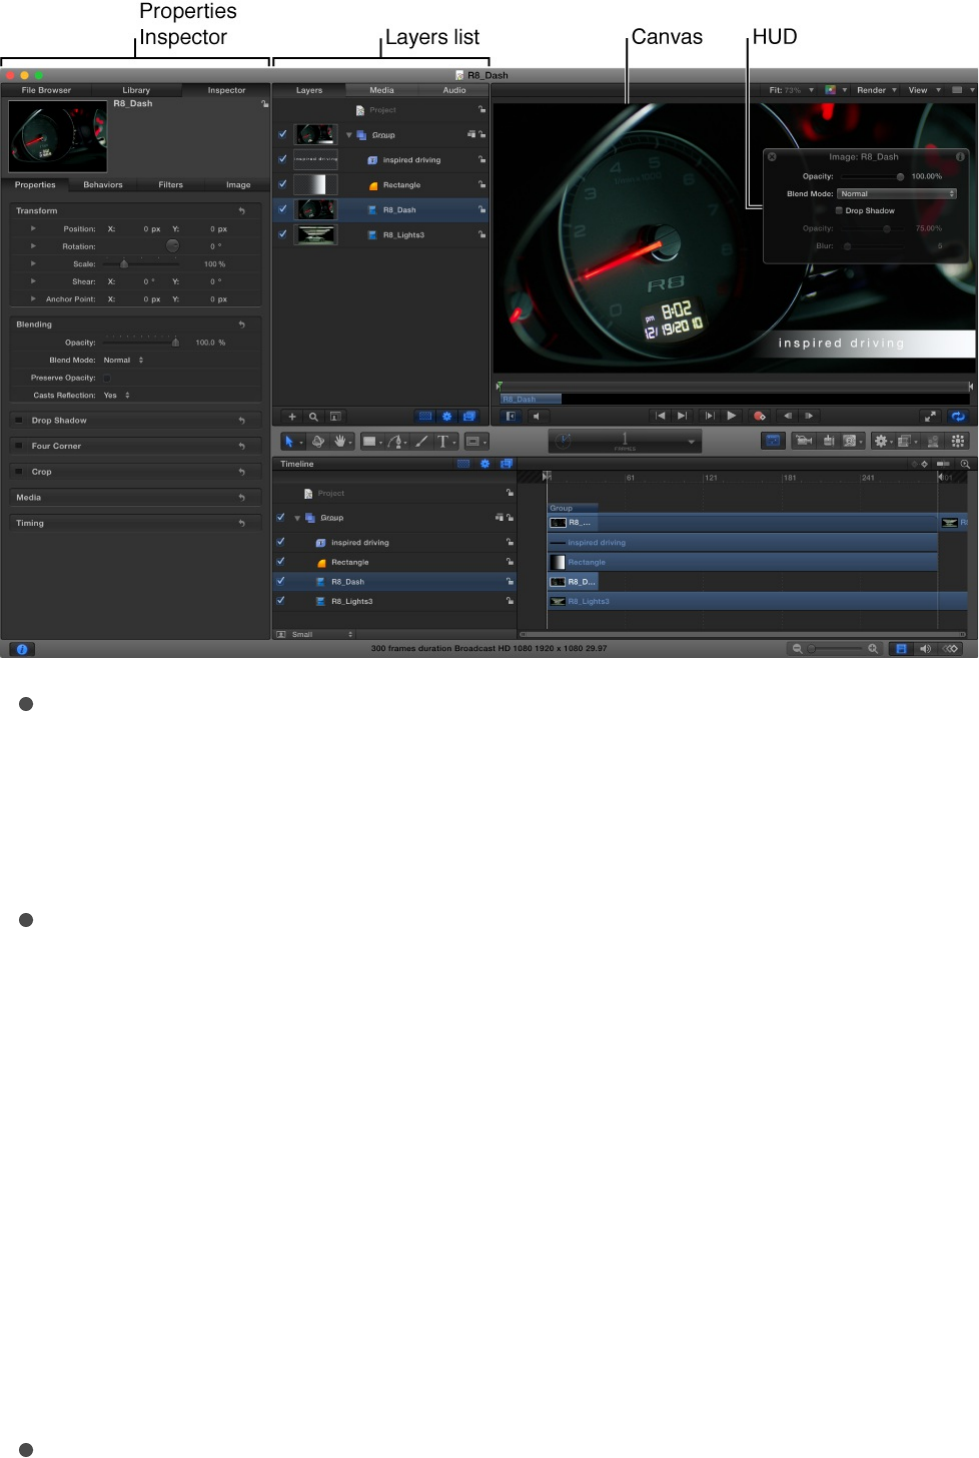The height and width of the screenshot is (1458, 979).
Task: Open timeline row size Small dropdown
Action: click(x=321, y=635)
